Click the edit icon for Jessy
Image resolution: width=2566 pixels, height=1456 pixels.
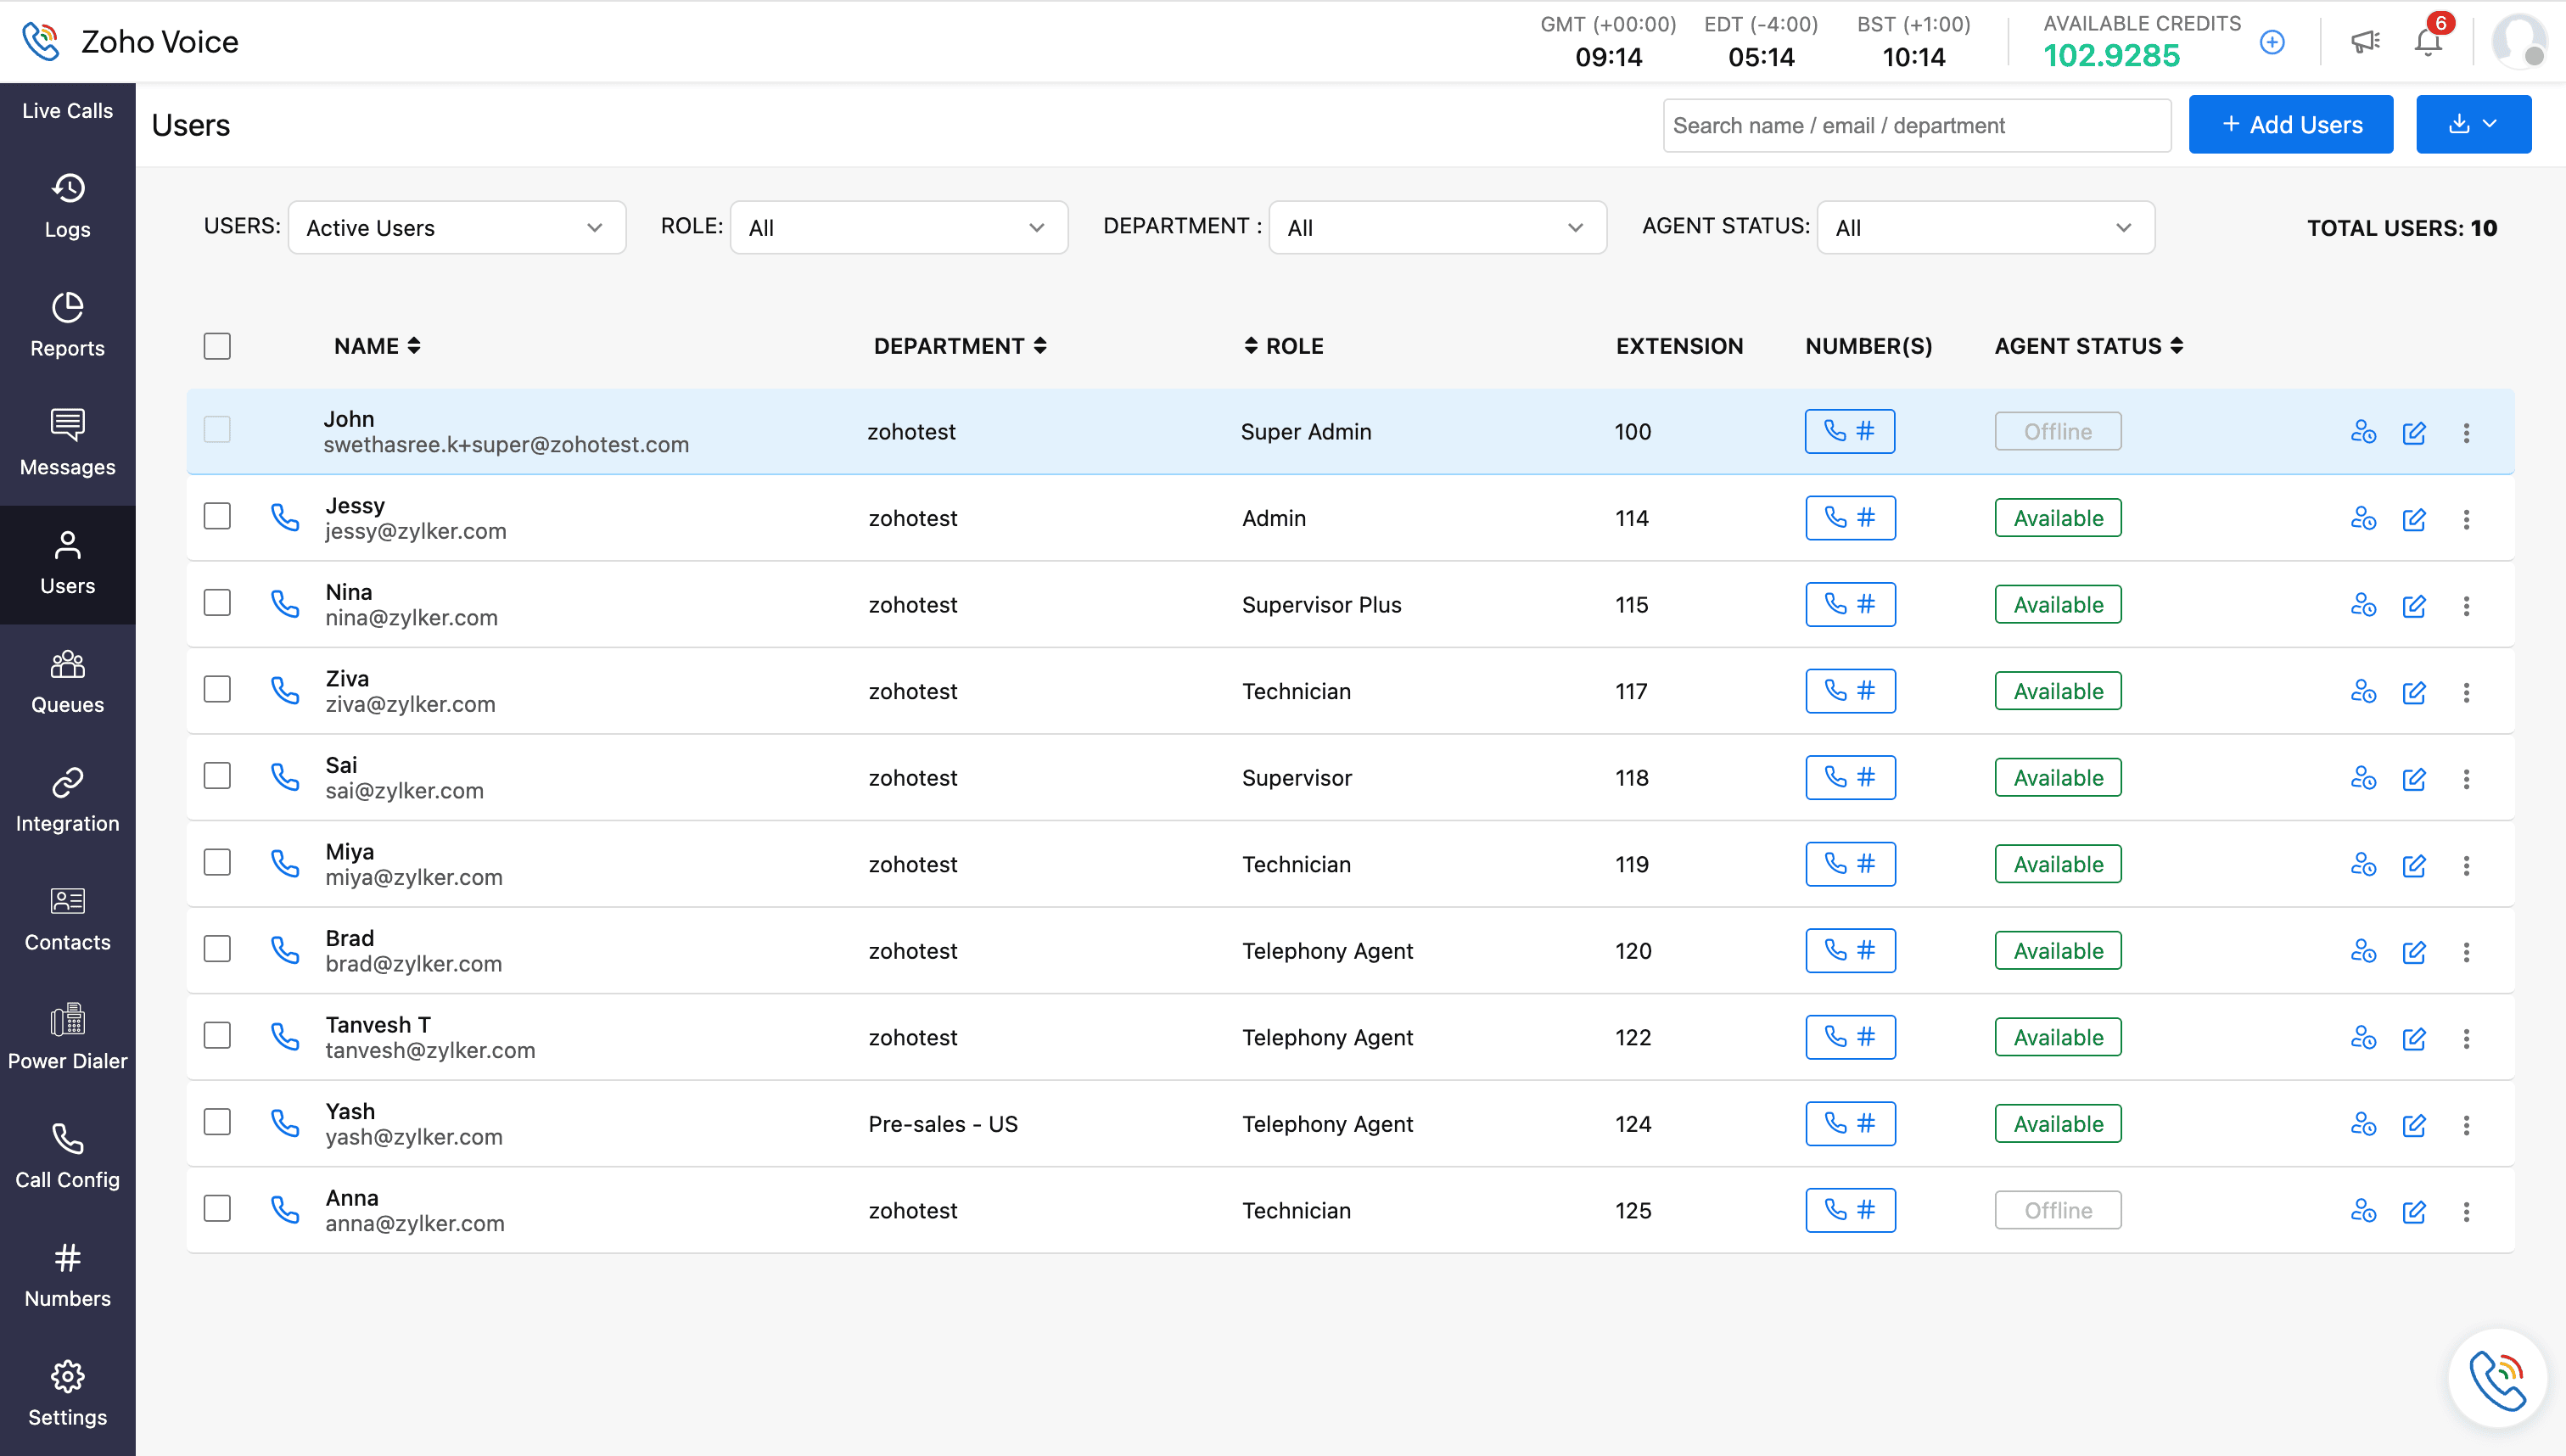point(2414,519)
